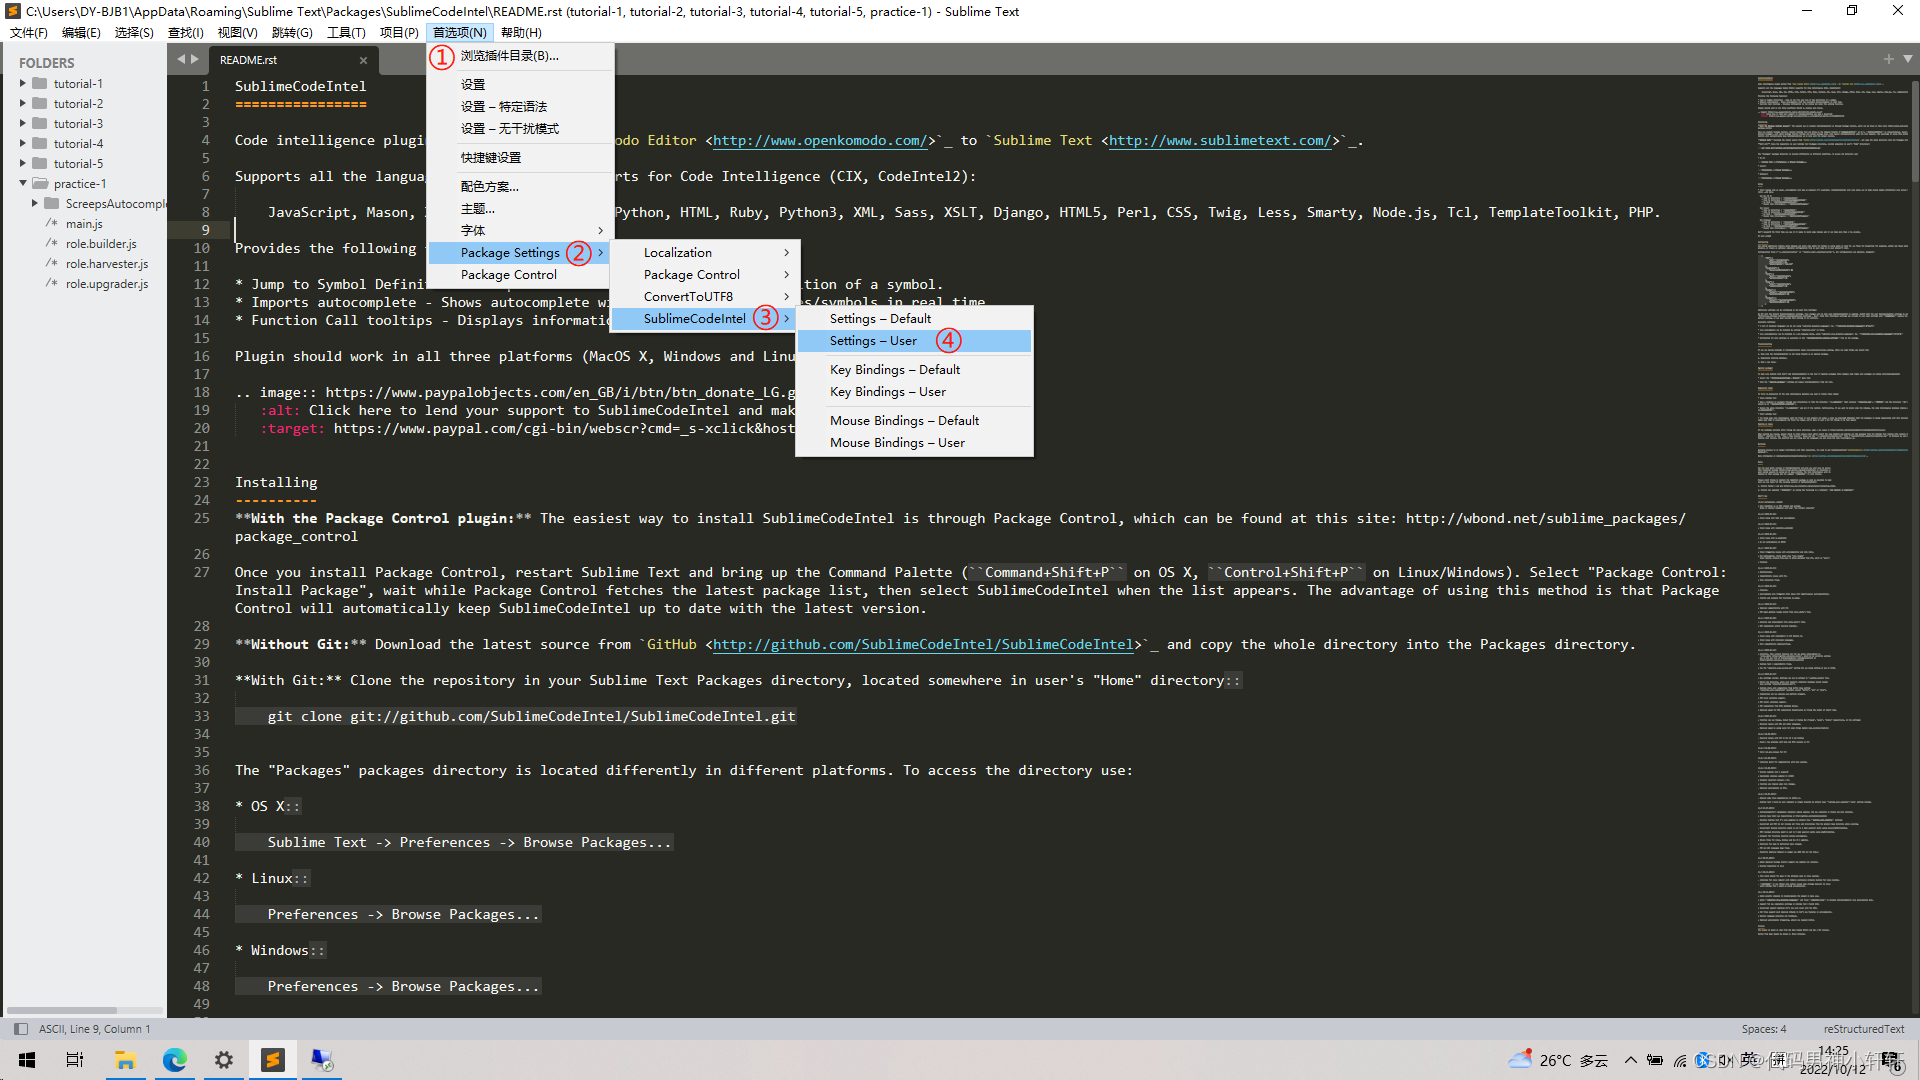Click the file icon beside role.harvester.js

tap(51, 263)
